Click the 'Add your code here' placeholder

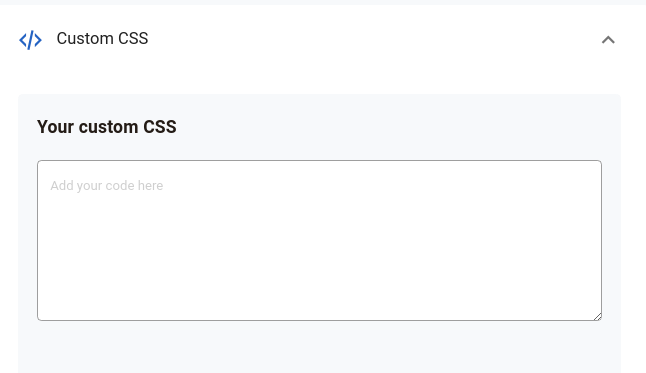click(107, 185)
